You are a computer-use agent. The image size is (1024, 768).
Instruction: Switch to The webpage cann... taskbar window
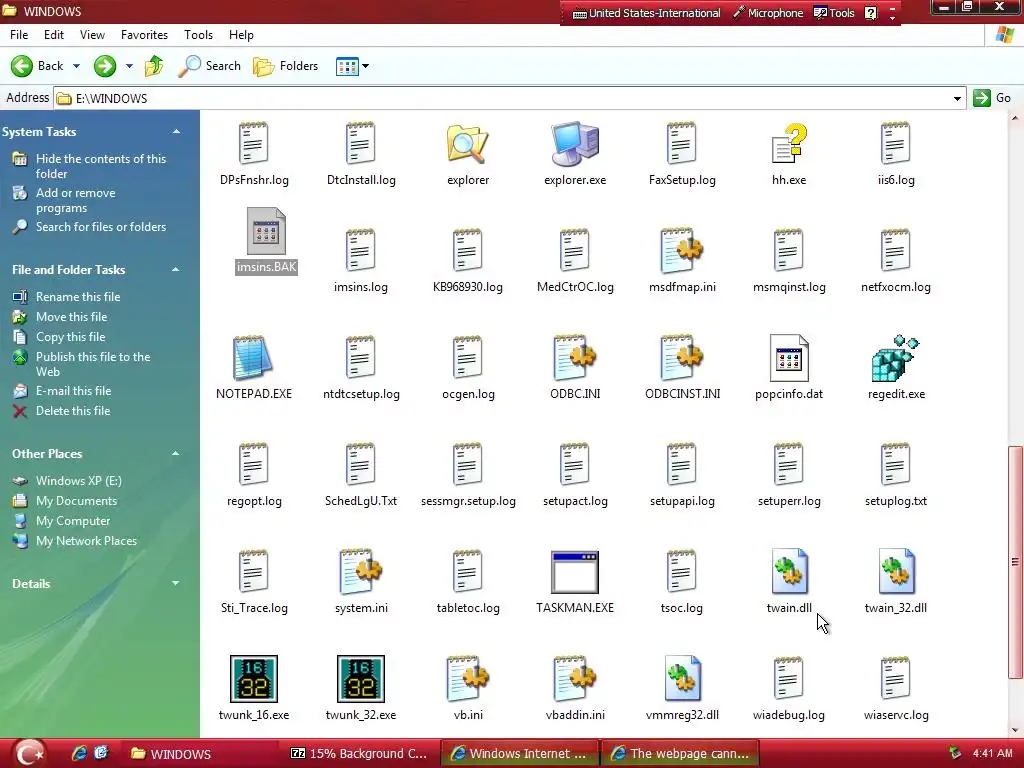pos(680,754)
